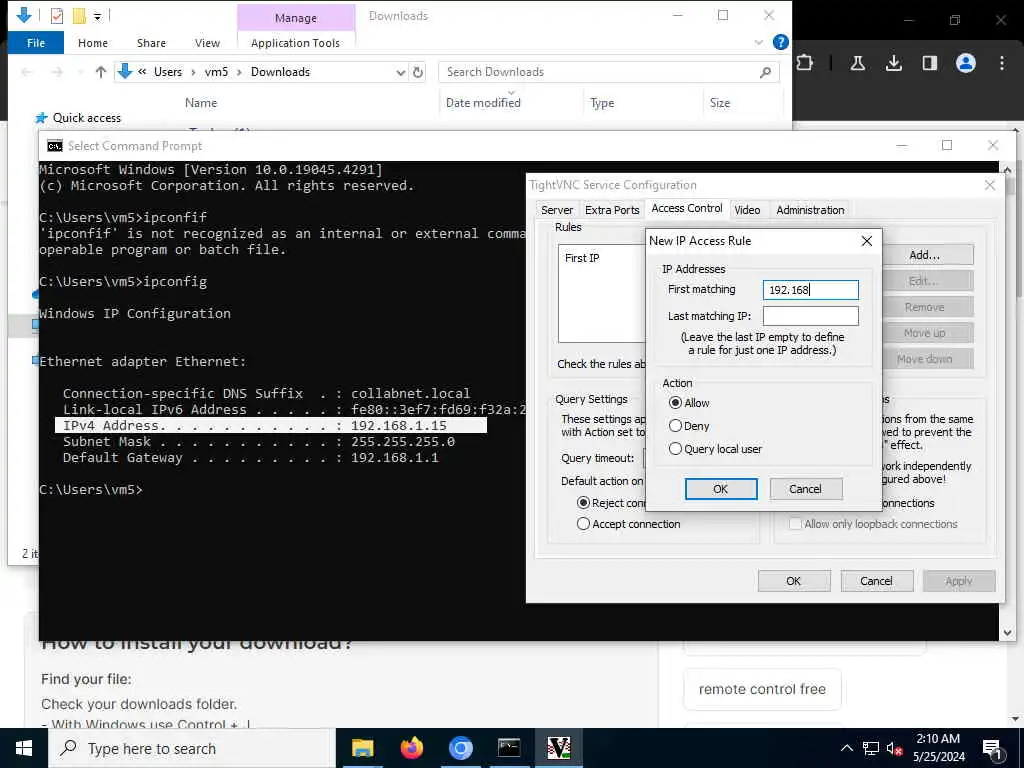Click Explorer forward navigation arrow

(57, 72)
